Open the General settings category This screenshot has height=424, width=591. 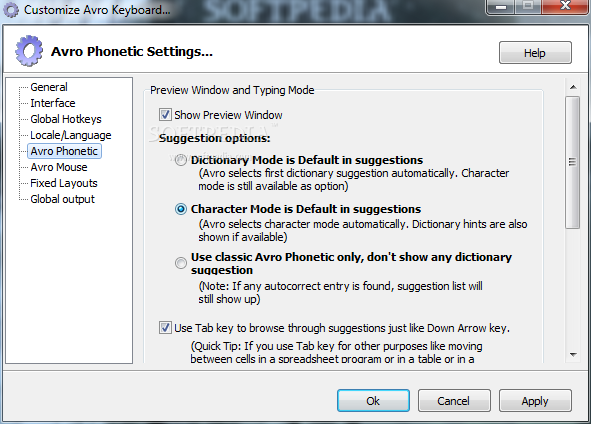tap(49, 87)
